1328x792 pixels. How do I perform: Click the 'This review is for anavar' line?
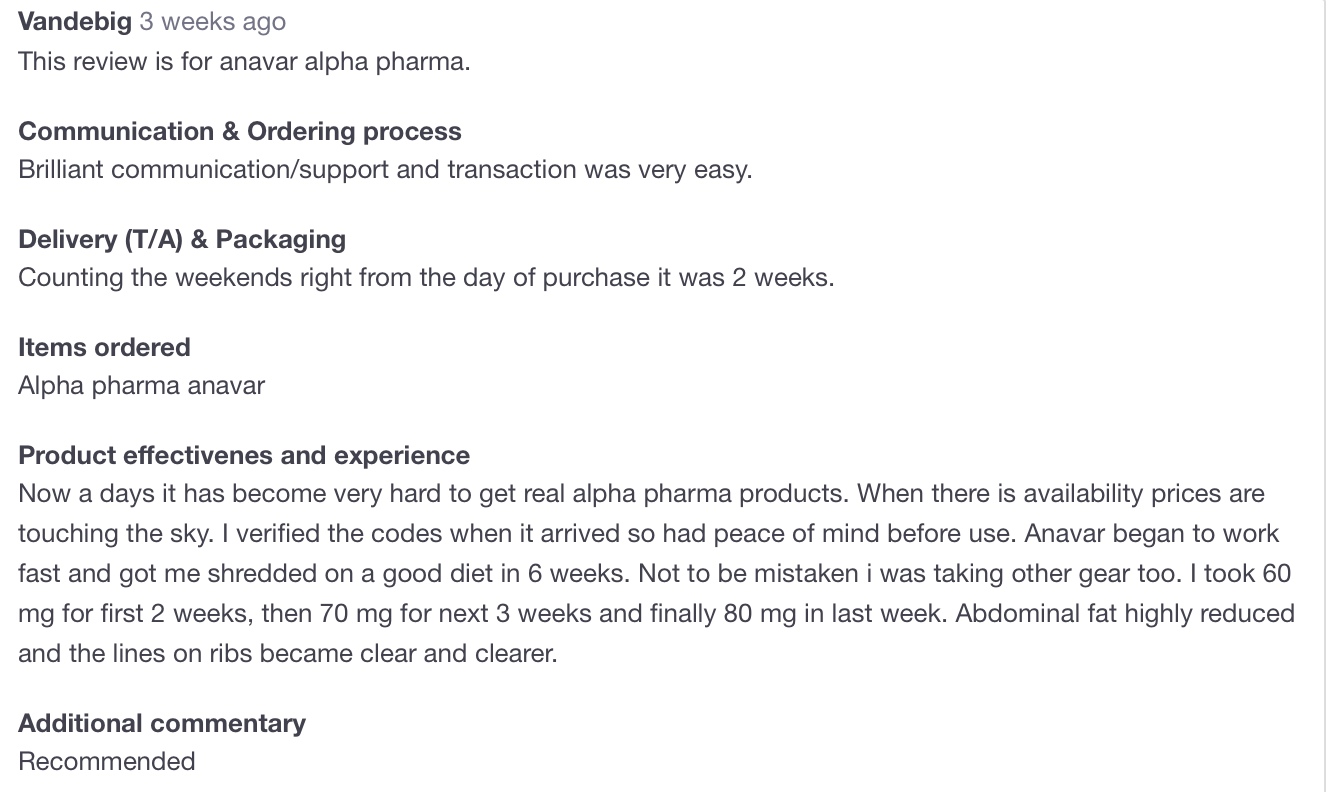[x=244, y=62]
